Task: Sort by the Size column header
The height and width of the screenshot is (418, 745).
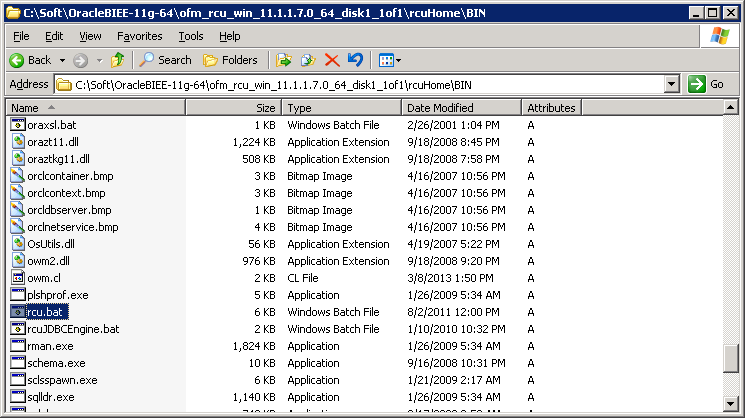Action: [x=233, y=108]
